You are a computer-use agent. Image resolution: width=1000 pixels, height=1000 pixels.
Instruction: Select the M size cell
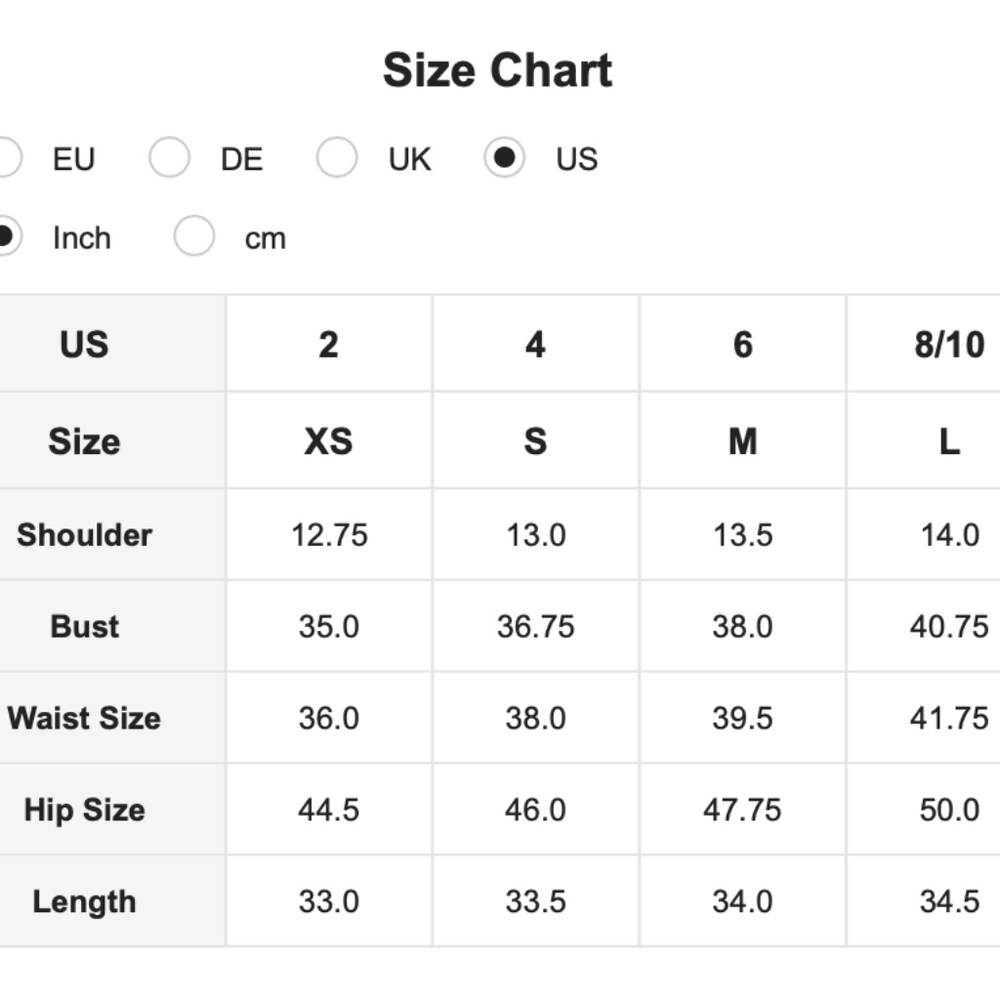pos(742,441)
